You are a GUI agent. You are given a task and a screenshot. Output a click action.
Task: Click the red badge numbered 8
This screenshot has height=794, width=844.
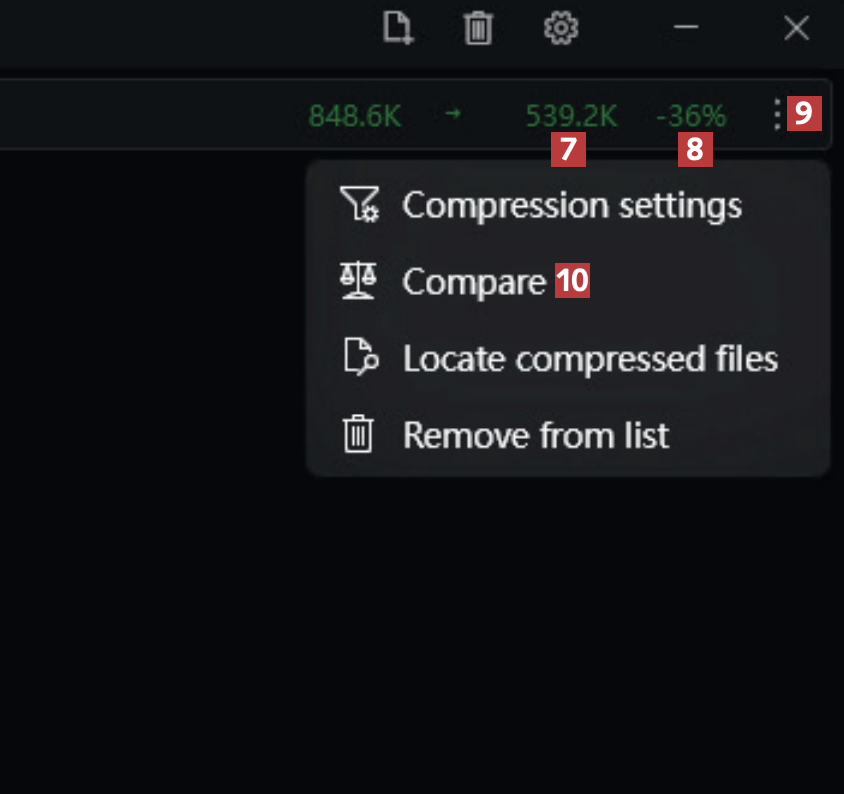[695, 151]
